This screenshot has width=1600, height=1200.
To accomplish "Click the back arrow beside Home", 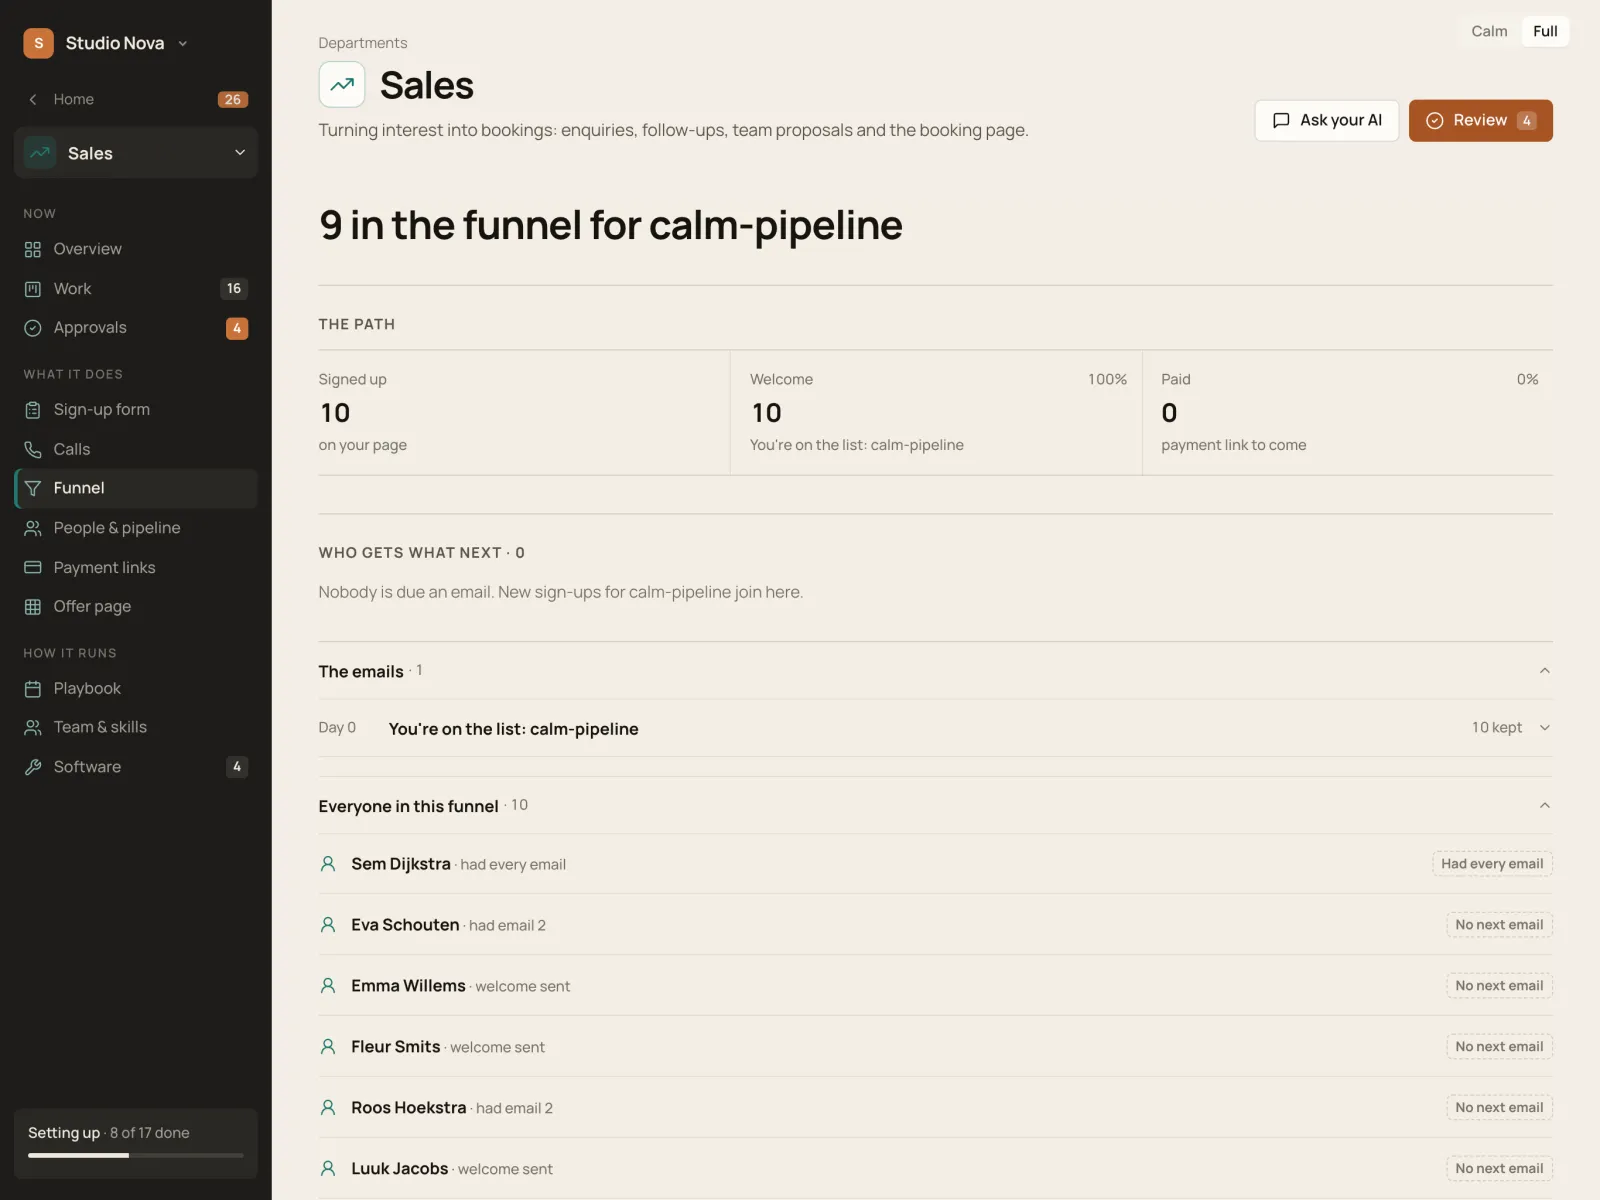I will pos(33,99).
